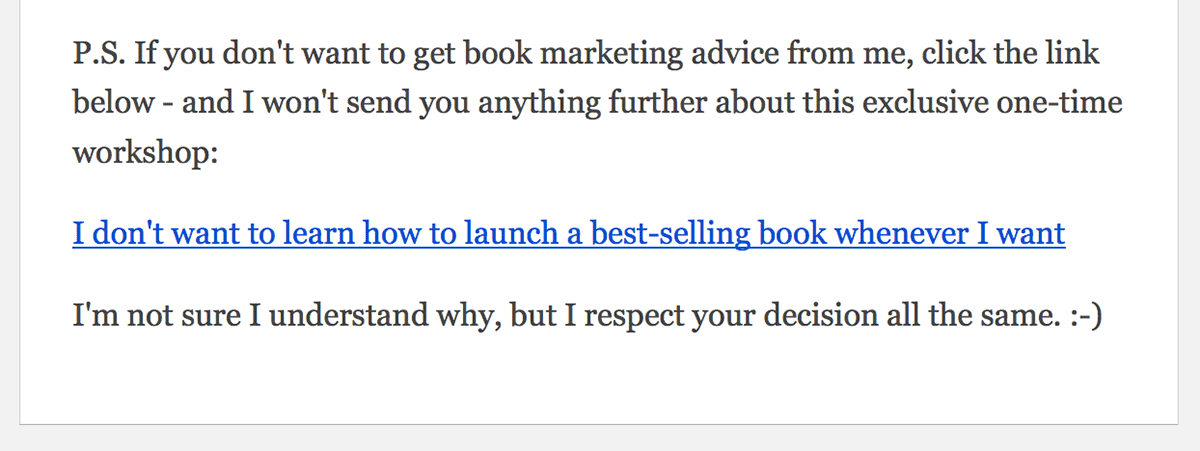The height and width of the screenshot is (451, 1200).
Task: Open the "I don't want to learn" unsubscribe link
Action: tap(568, 234)
